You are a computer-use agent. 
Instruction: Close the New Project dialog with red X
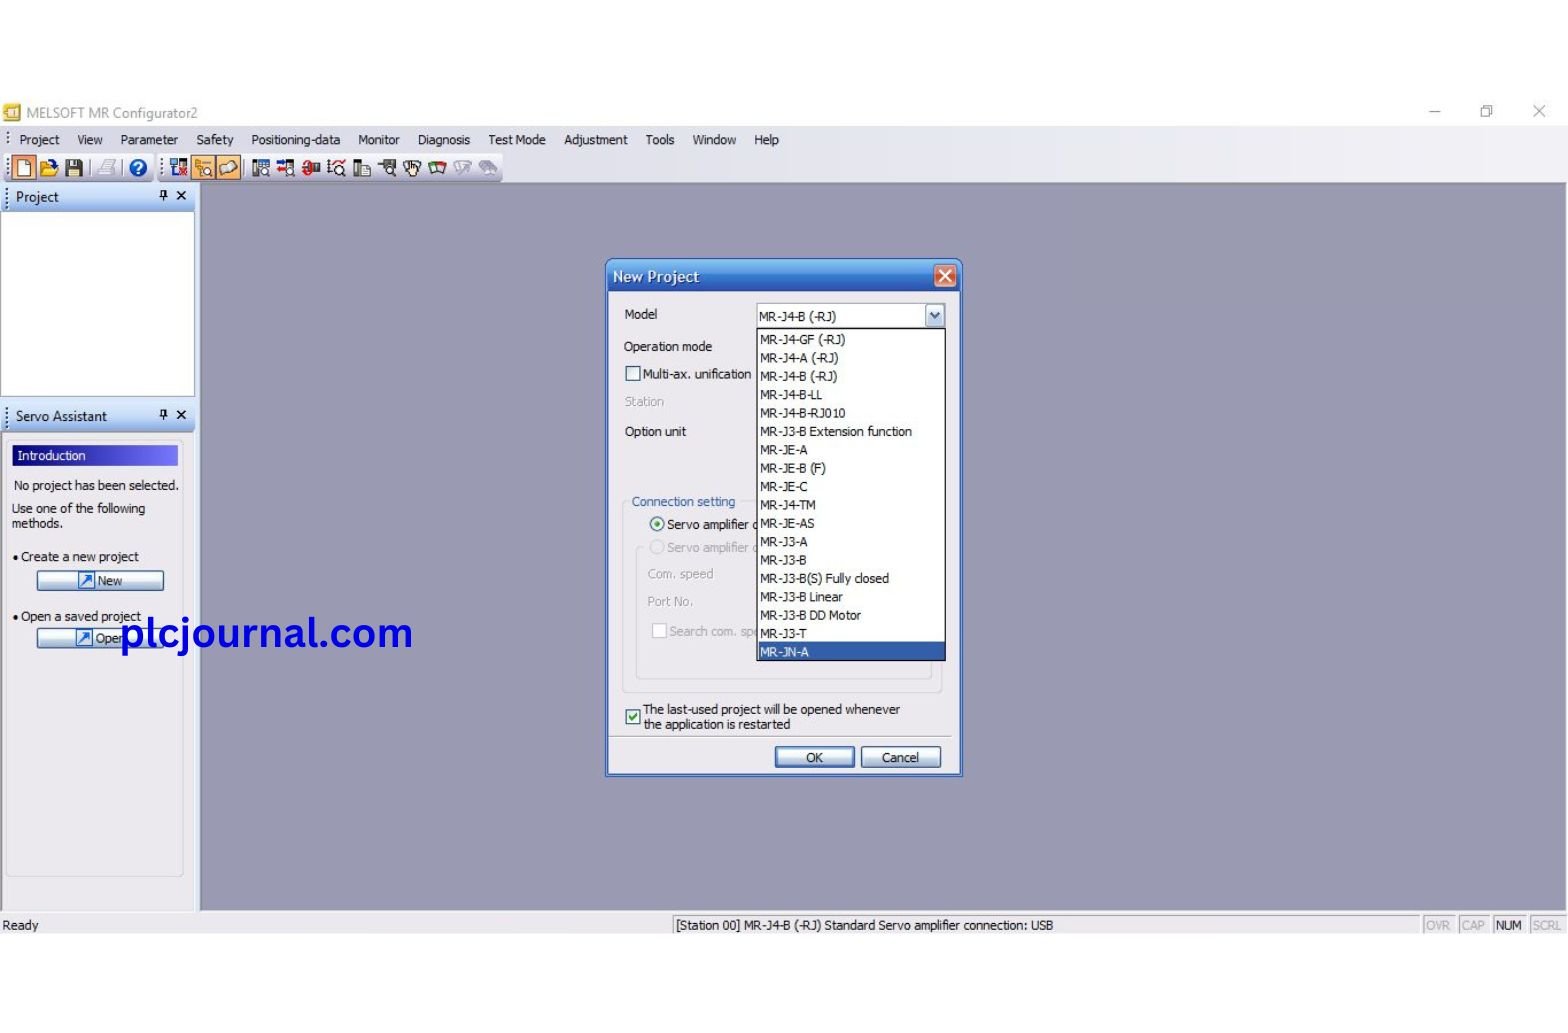pyautogui.click(x=944, y=276)
